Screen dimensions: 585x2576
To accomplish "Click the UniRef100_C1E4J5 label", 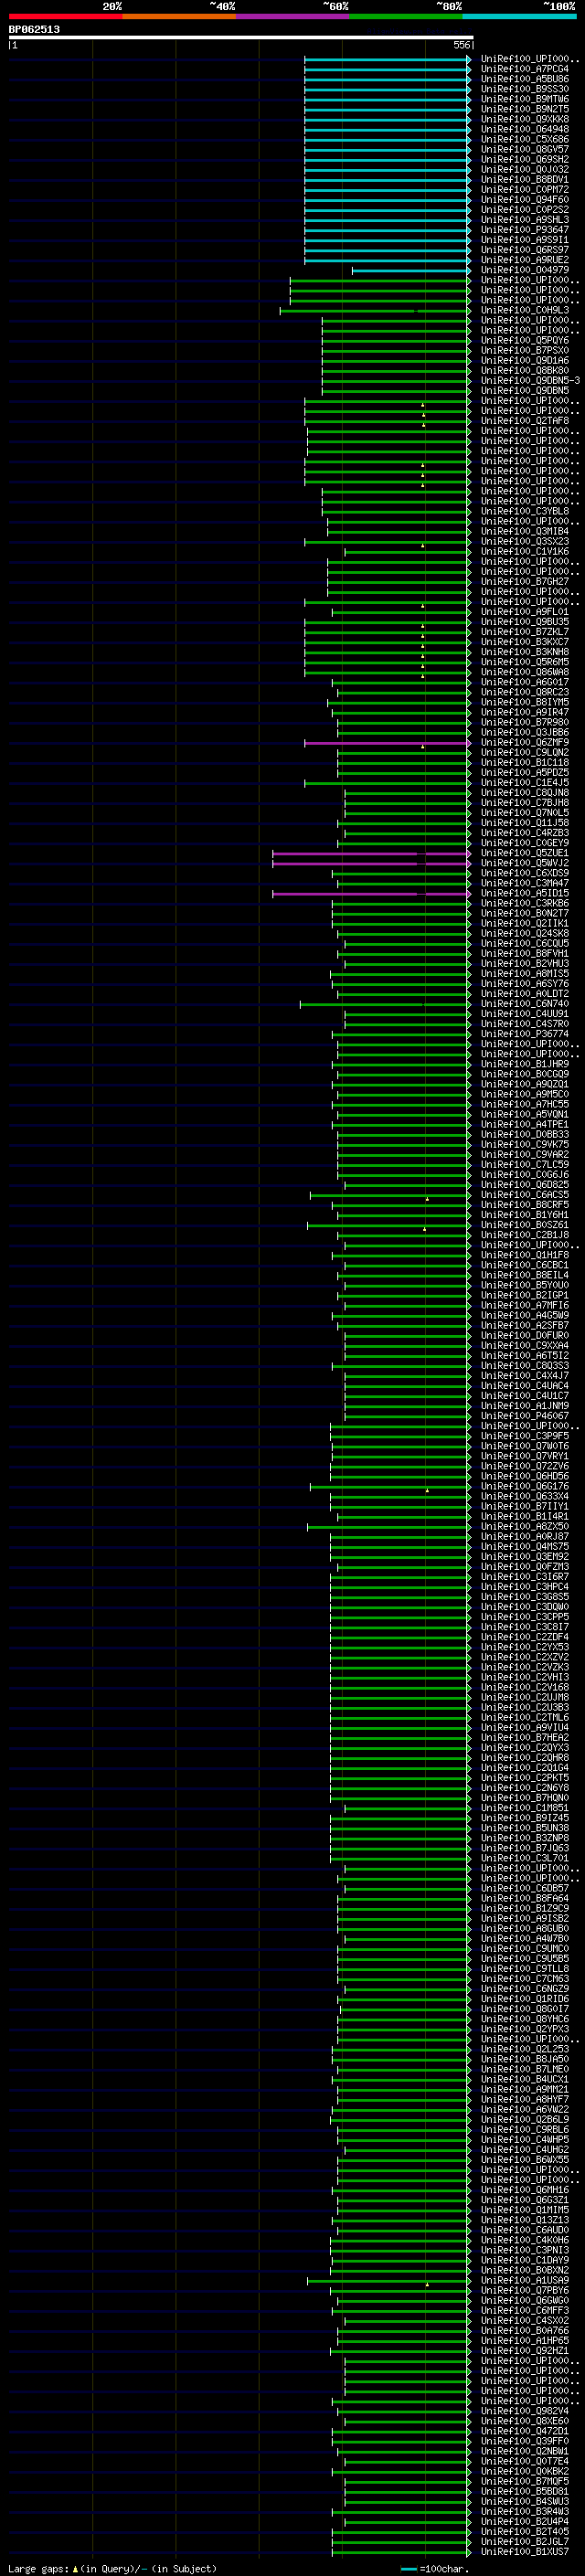I will pyautogui.click(x=524, y=783).
